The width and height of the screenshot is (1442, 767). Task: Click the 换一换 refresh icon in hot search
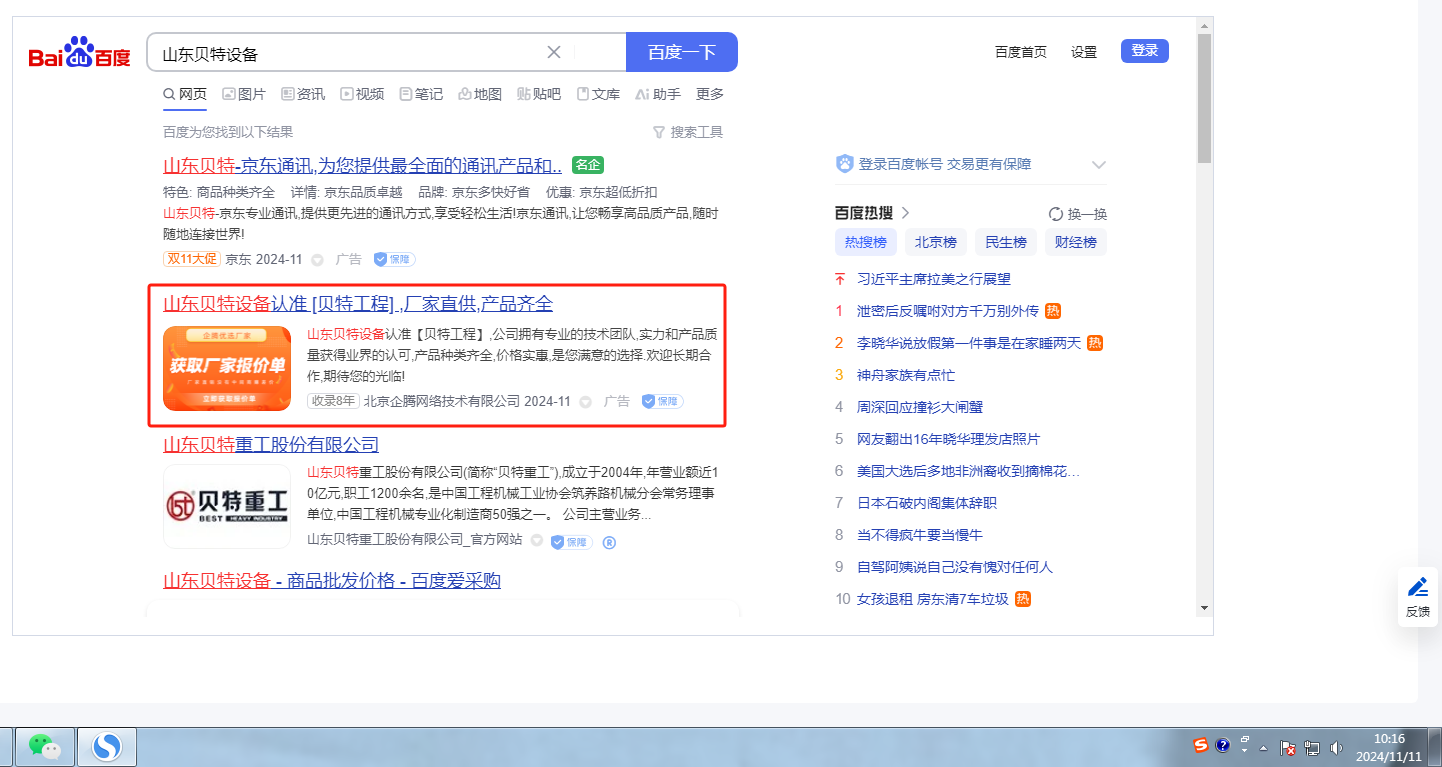[1055, 214]
